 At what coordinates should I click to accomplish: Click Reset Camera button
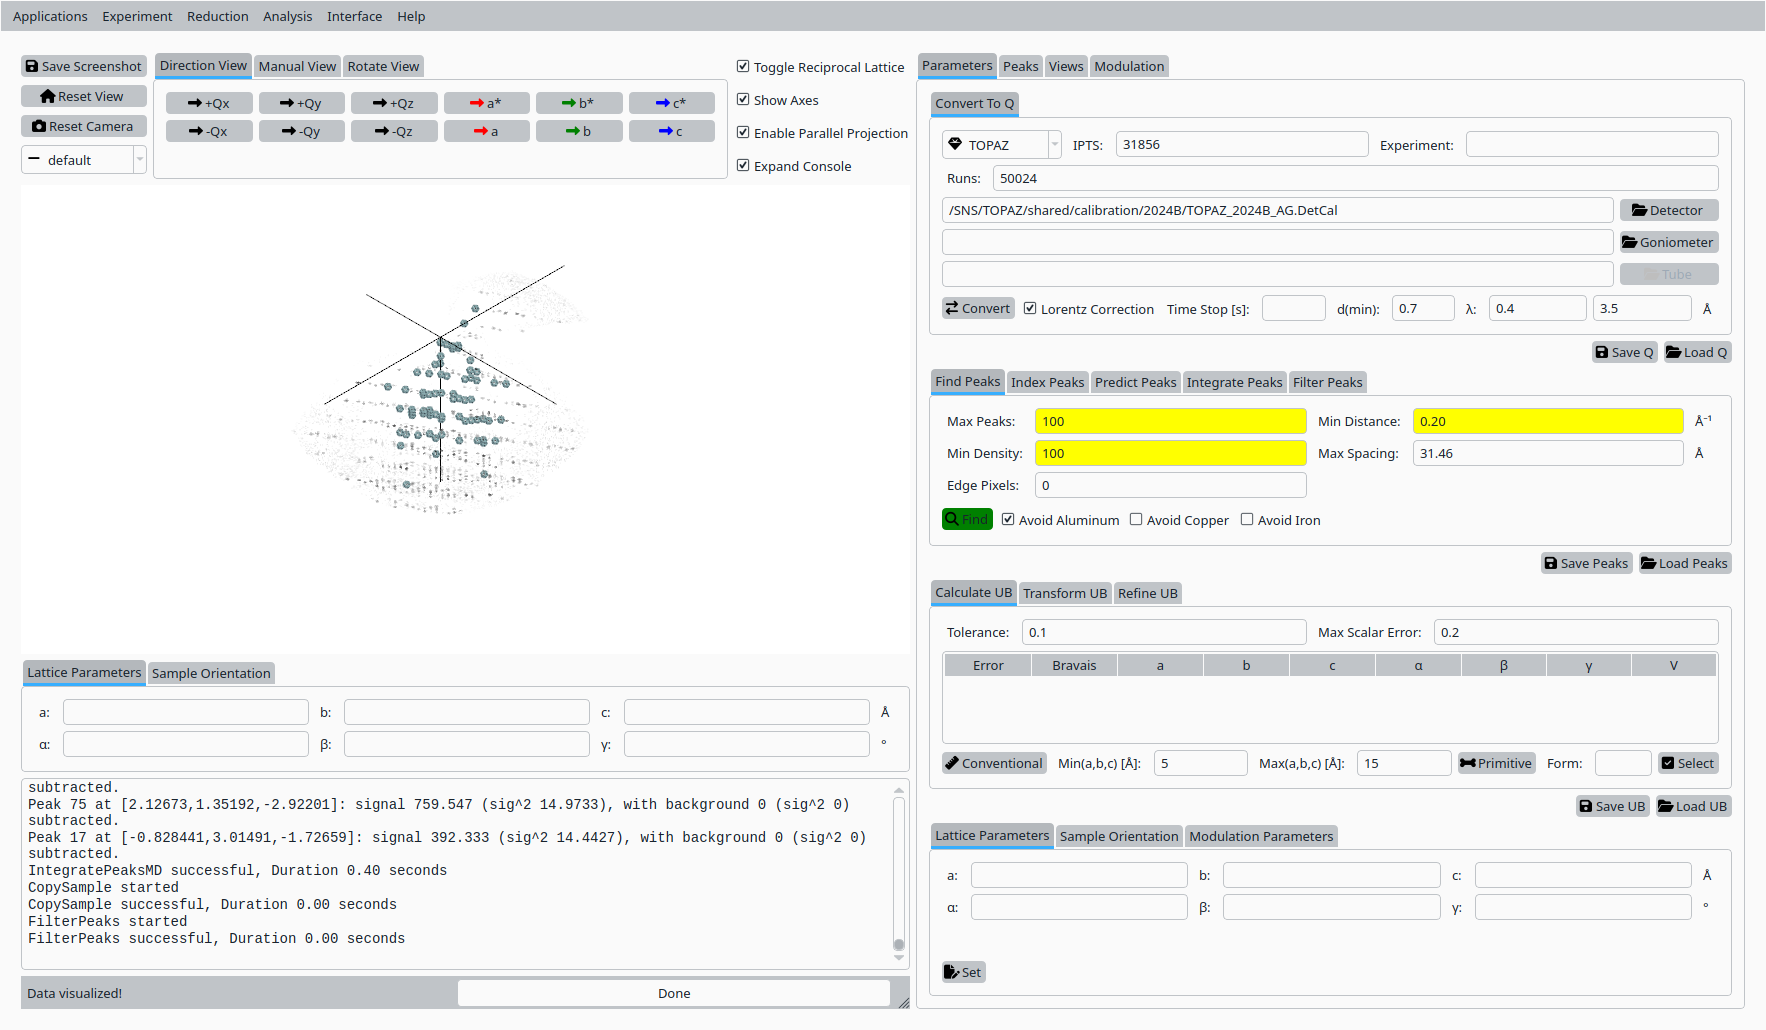coord(84,126)
